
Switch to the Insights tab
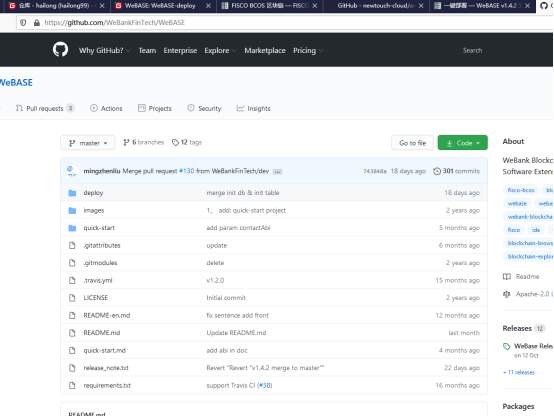pyautogui.click(x=253, y=109)
